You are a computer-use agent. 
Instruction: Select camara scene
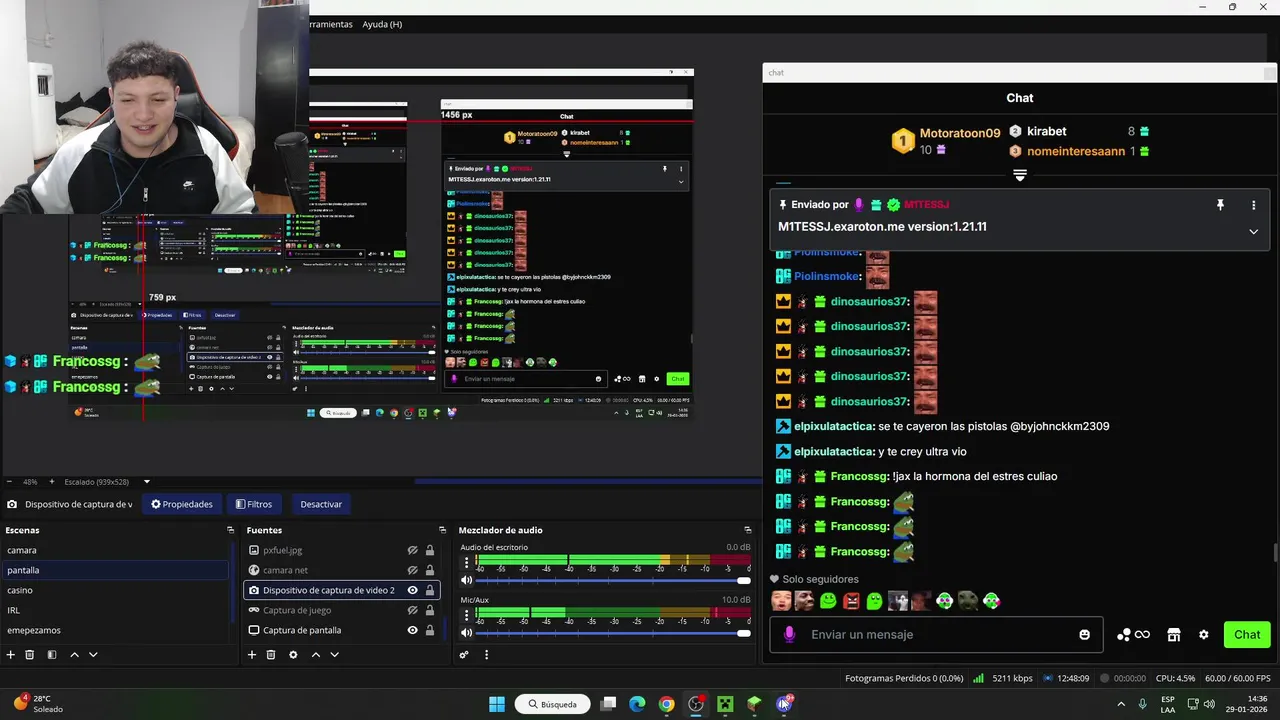[115, 550]
